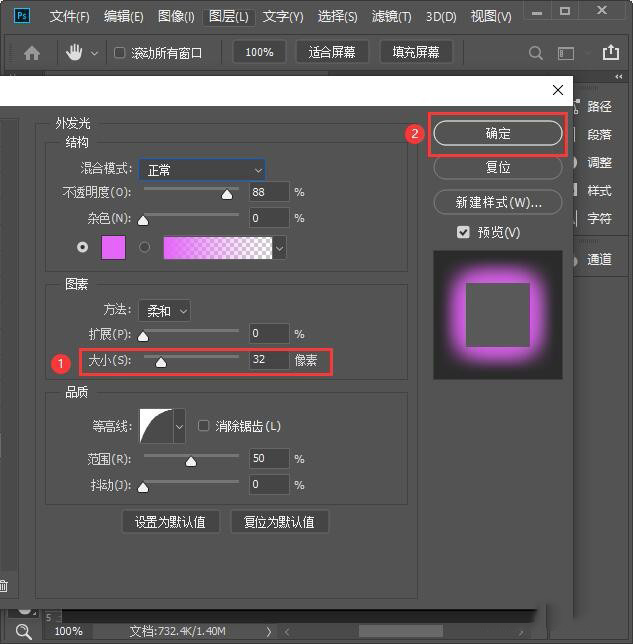Click the 杂色 noise value field
This screenshot has height=644, width=633.
[x=269, y=218]
